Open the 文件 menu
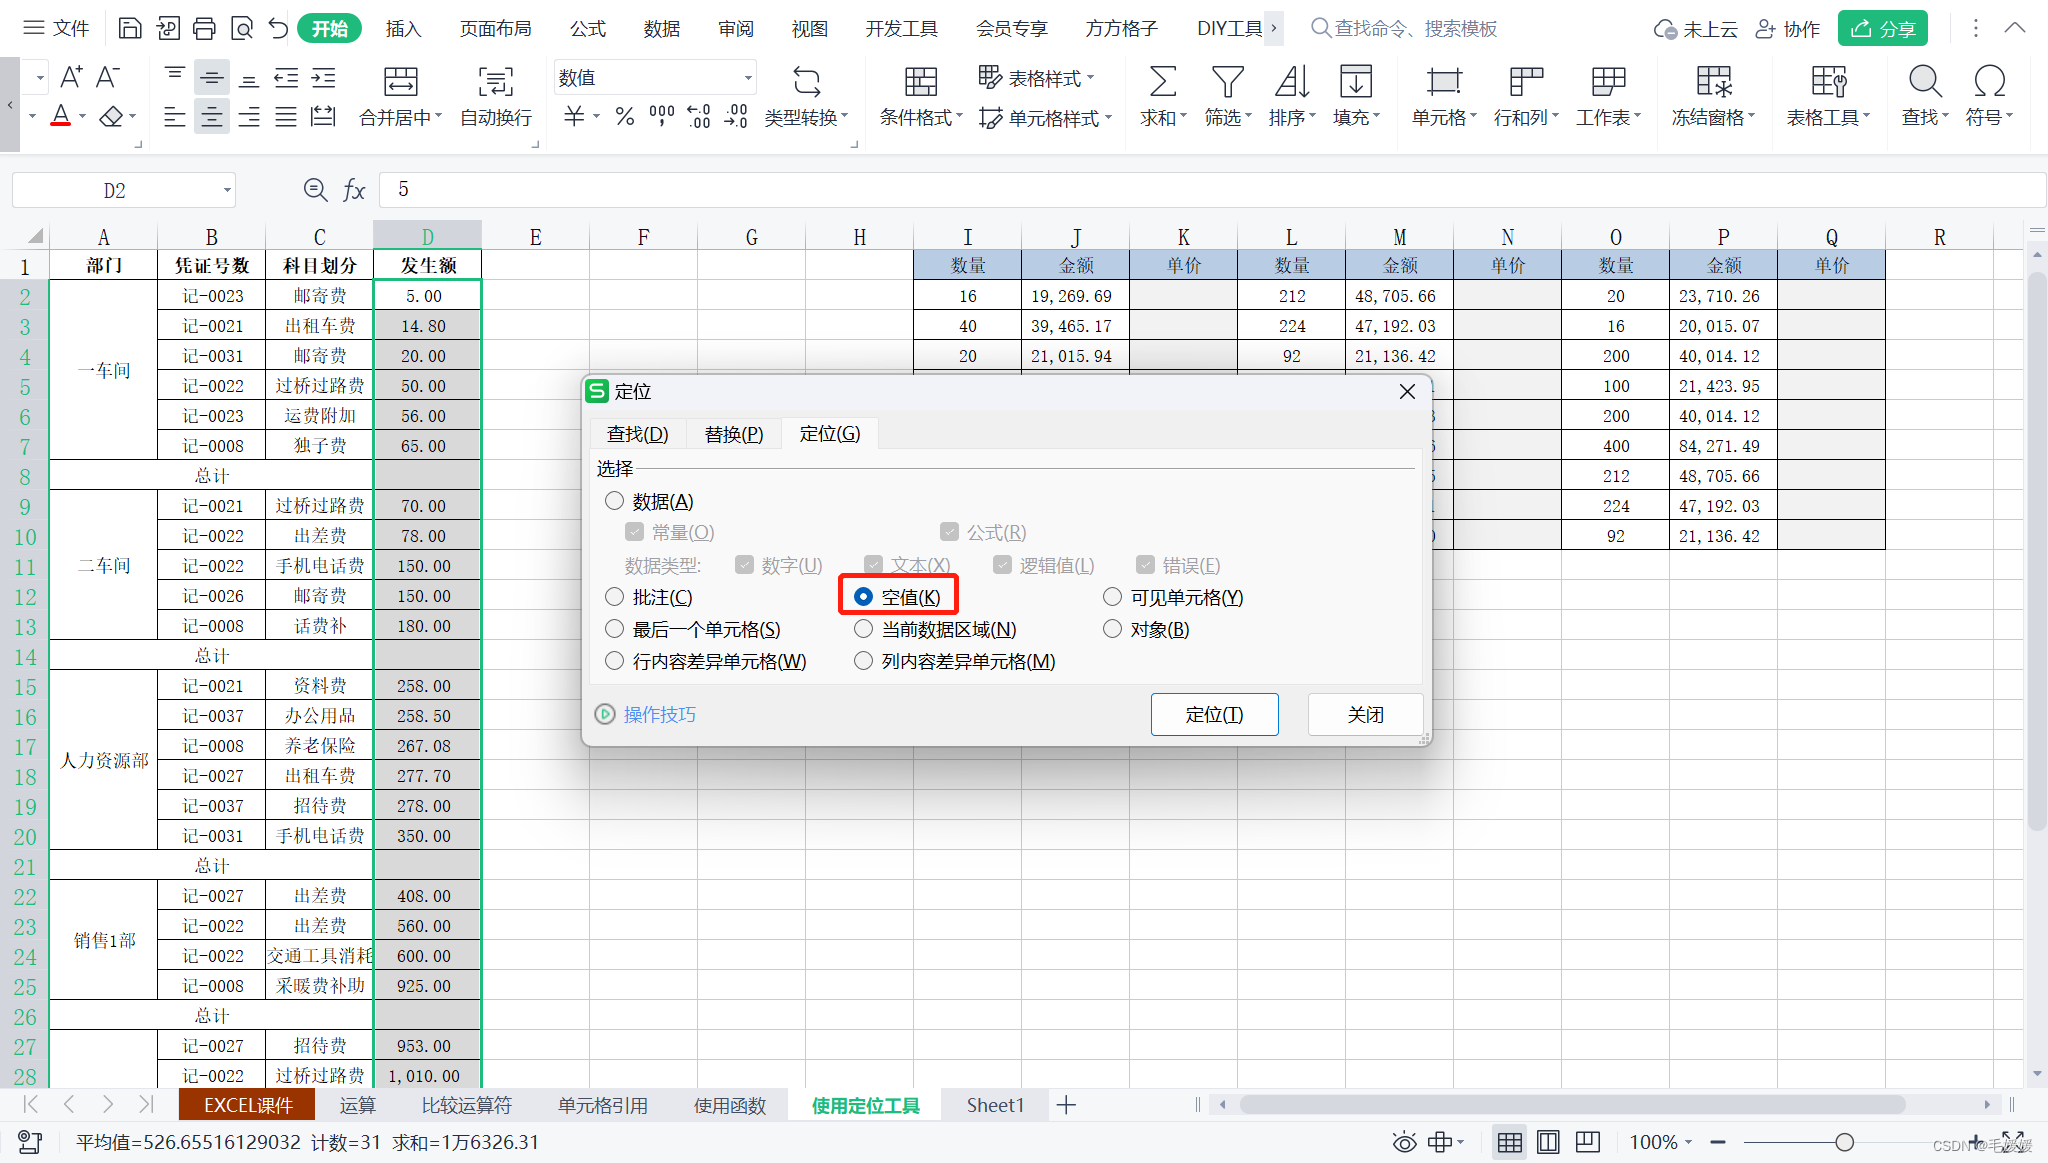Viewport: 2048px width, 1163px height. pos(58,28)
